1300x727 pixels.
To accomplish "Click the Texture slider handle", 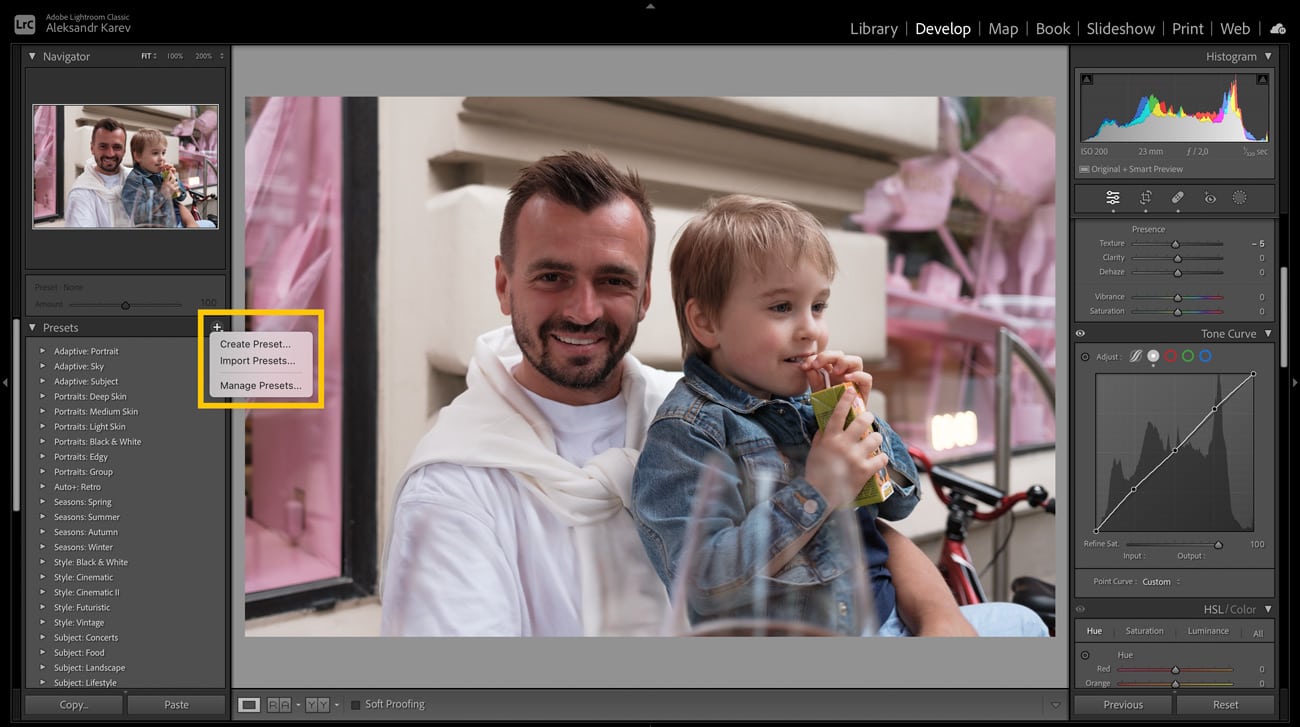I will tap(1175, 244).
